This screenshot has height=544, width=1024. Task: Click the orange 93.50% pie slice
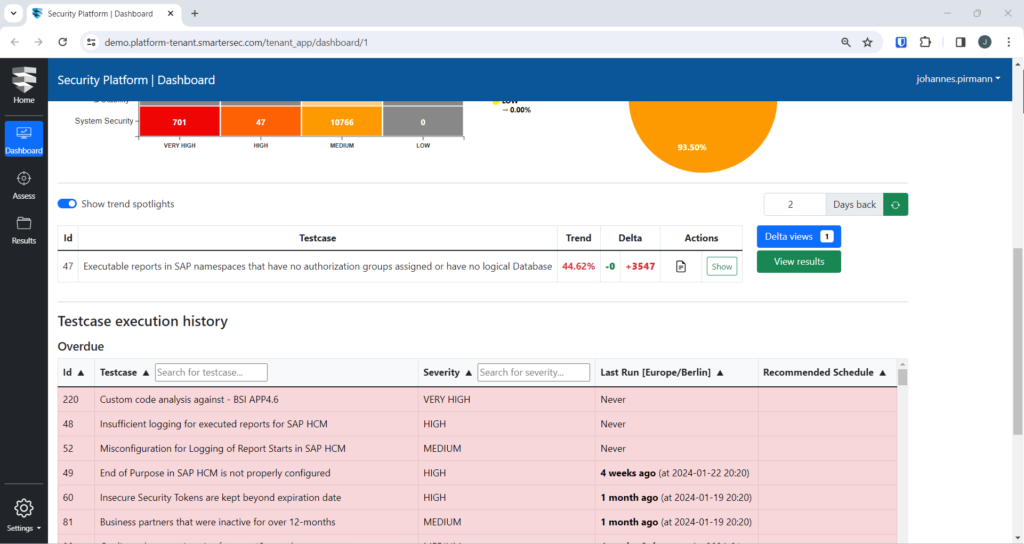pyautogui.click(x=703, y=136)
